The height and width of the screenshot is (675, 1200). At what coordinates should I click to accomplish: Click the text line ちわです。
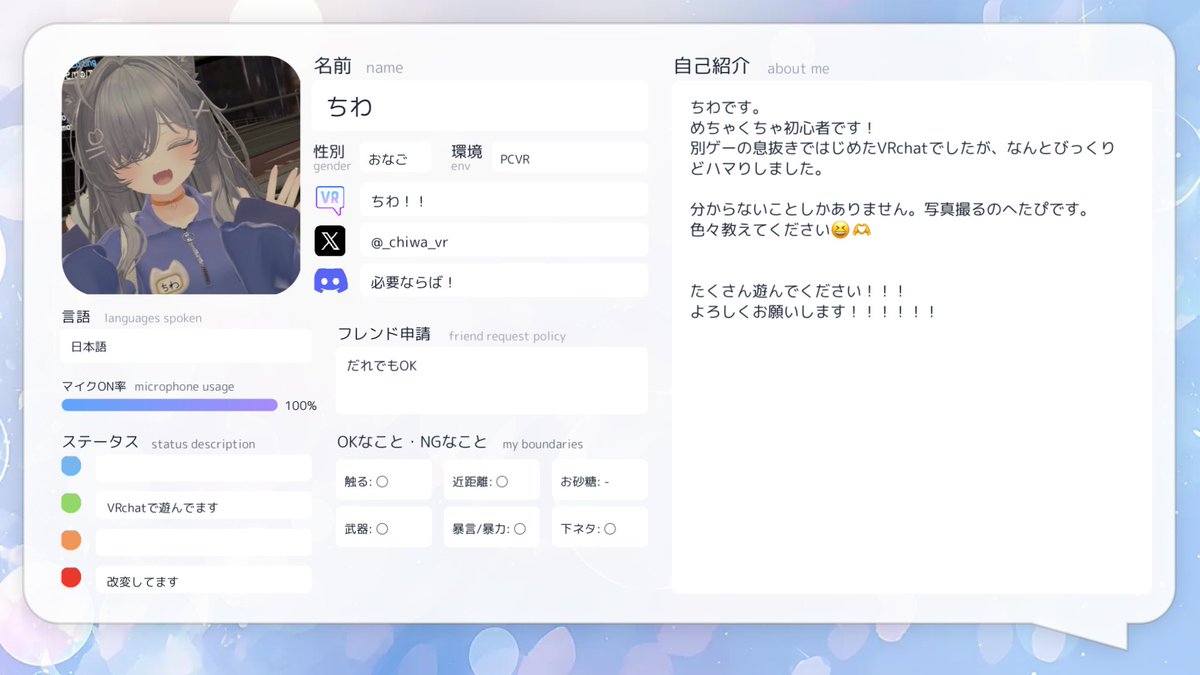click(726, 107)
